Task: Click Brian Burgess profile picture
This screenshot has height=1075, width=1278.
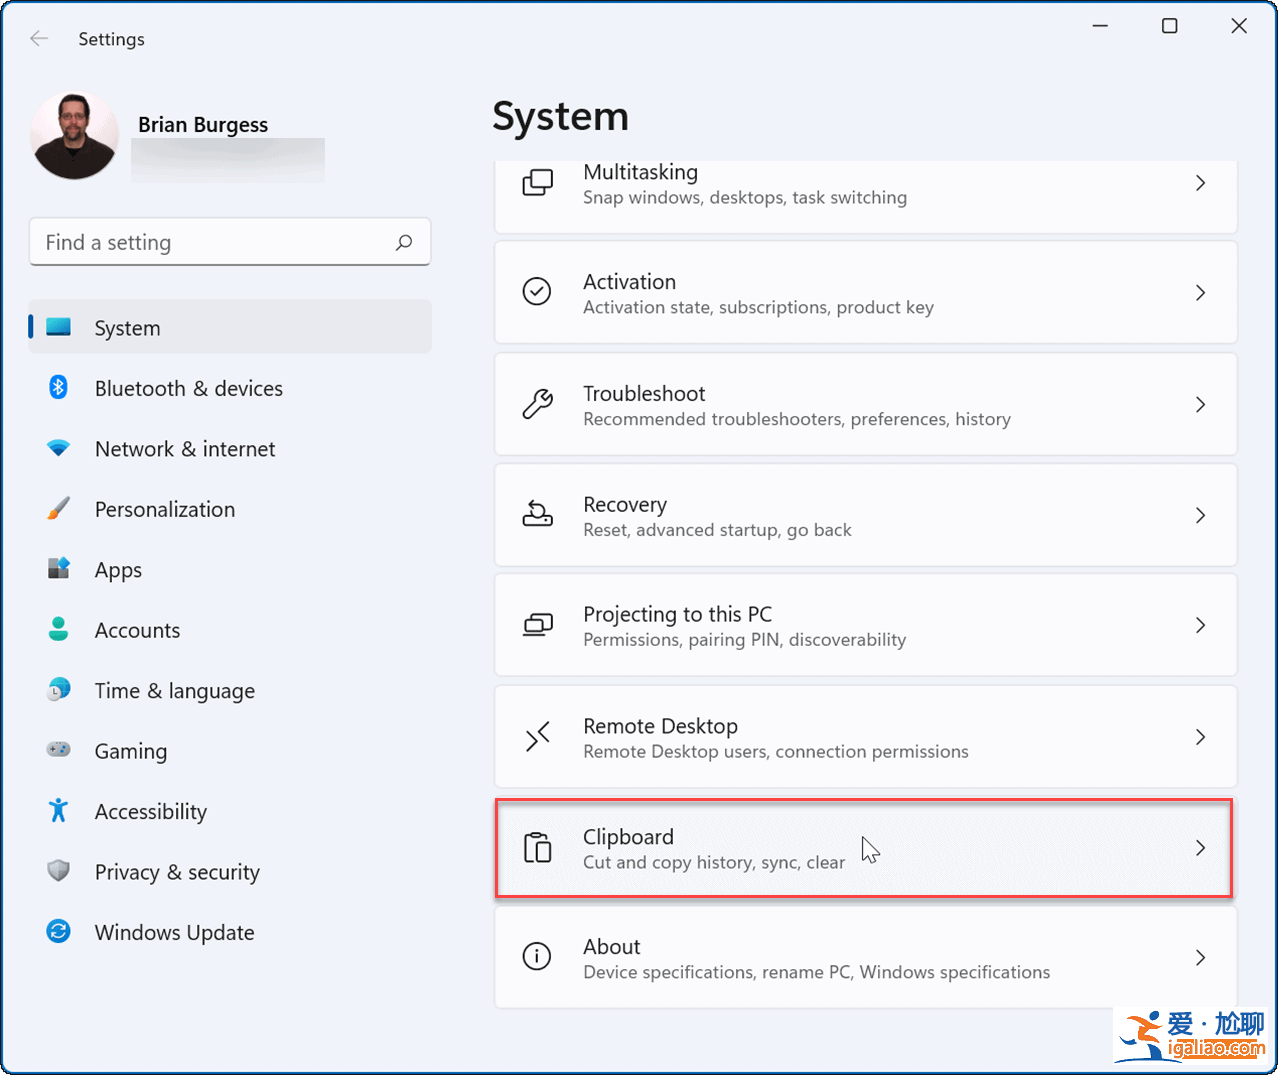Action: point(74,137)
